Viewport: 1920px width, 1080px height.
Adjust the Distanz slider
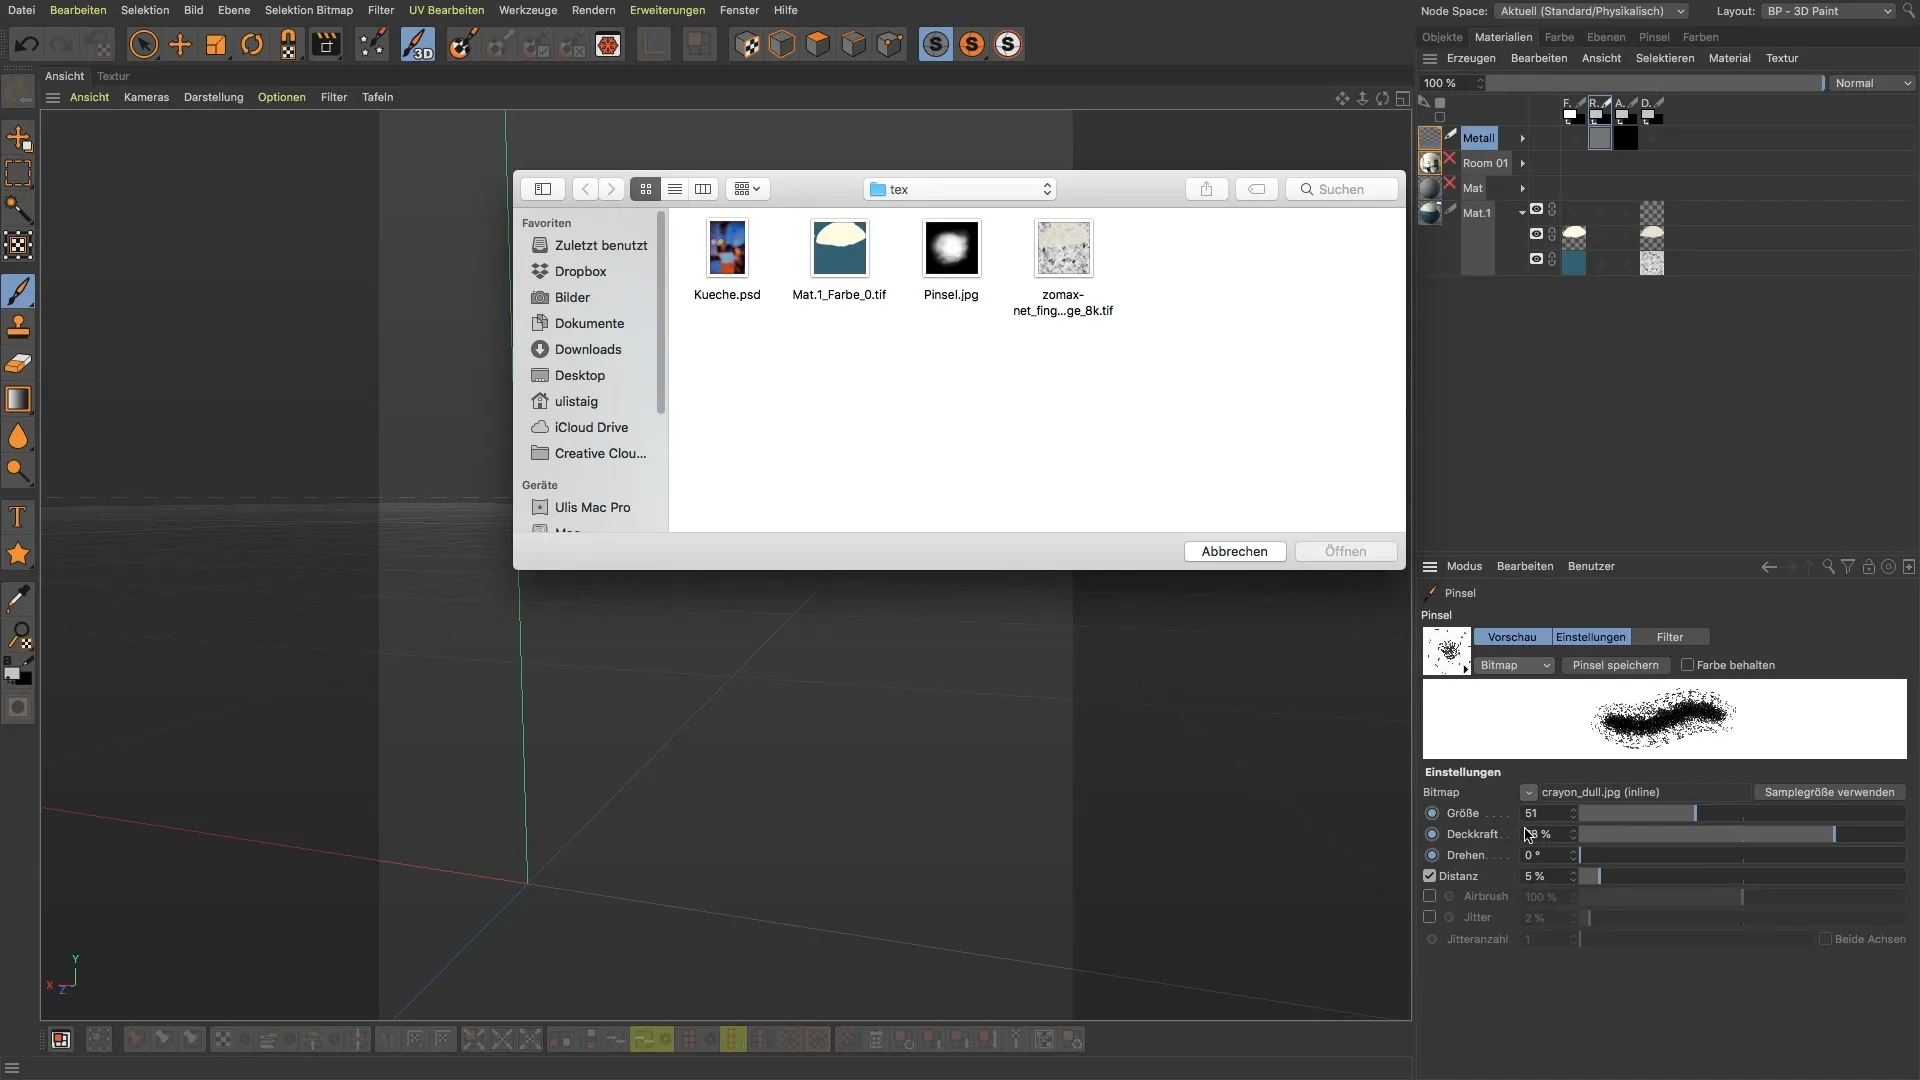pos(1742,876)
